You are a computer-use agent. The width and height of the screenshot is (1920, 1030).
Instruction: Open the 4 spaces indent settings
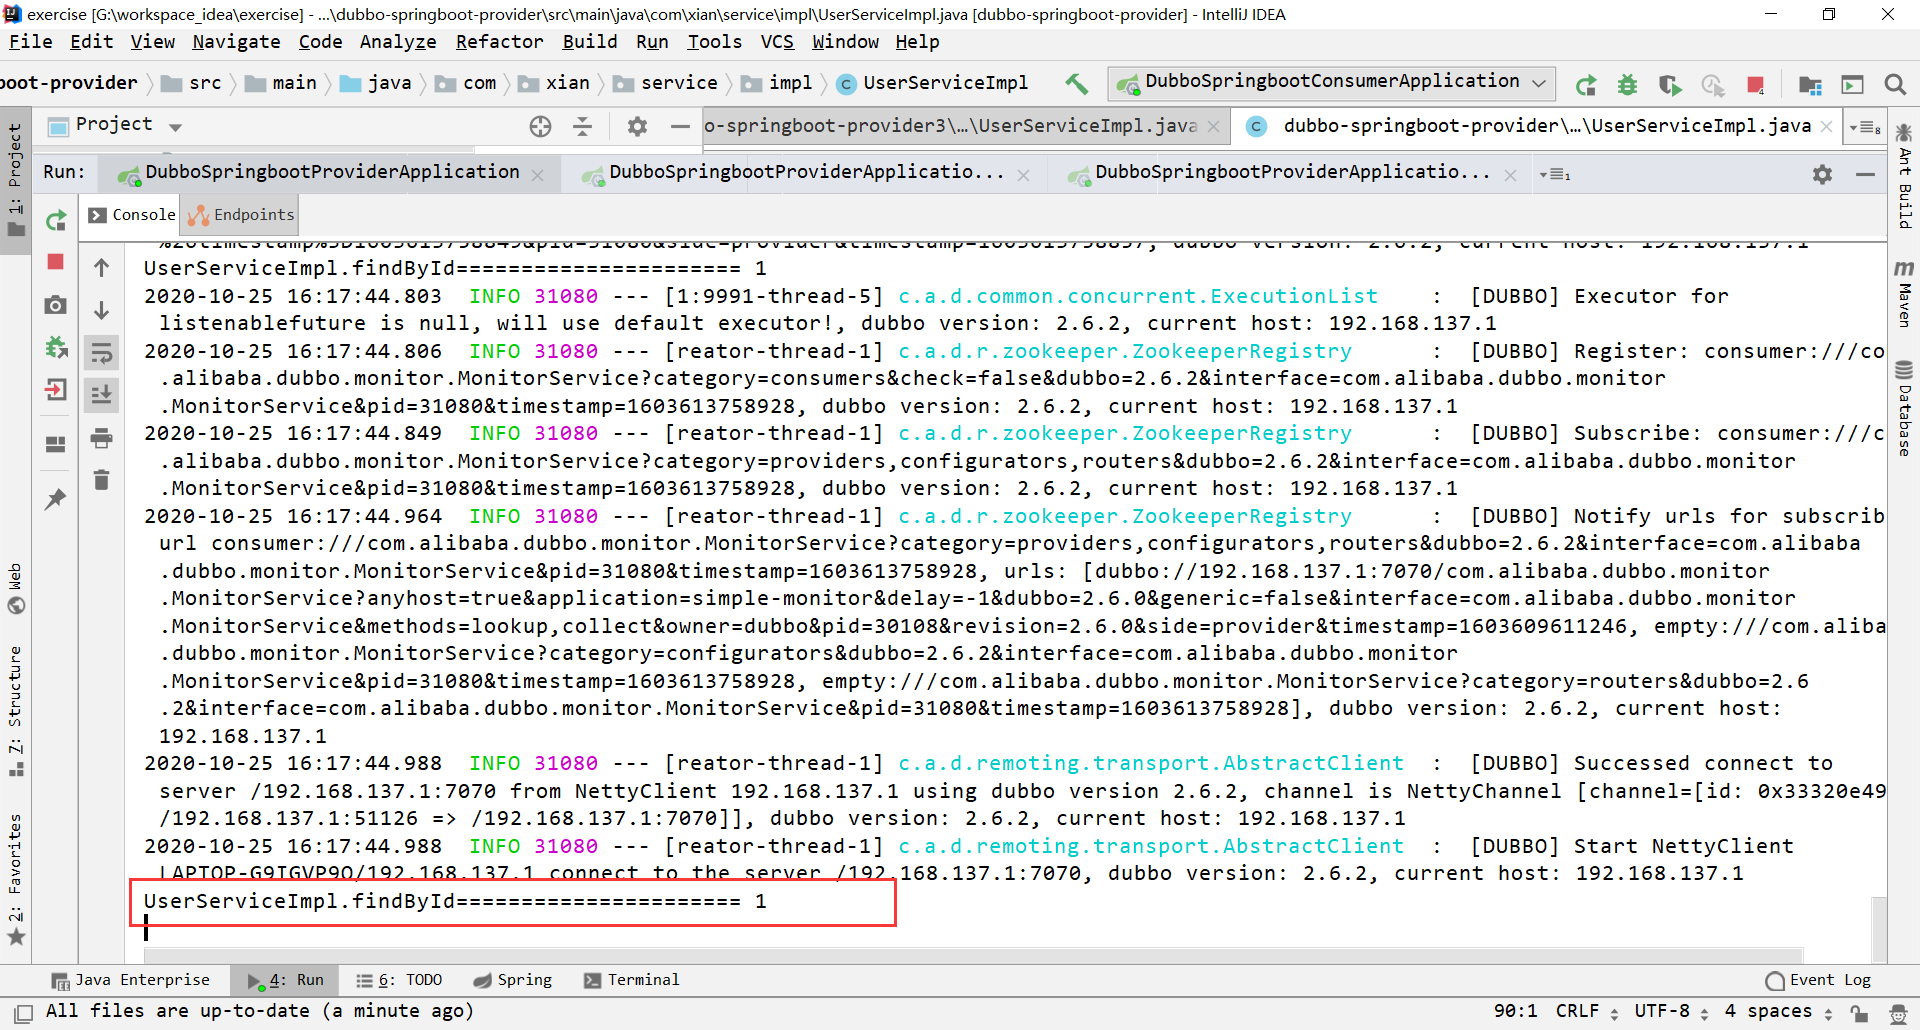coord(1779,1011)
